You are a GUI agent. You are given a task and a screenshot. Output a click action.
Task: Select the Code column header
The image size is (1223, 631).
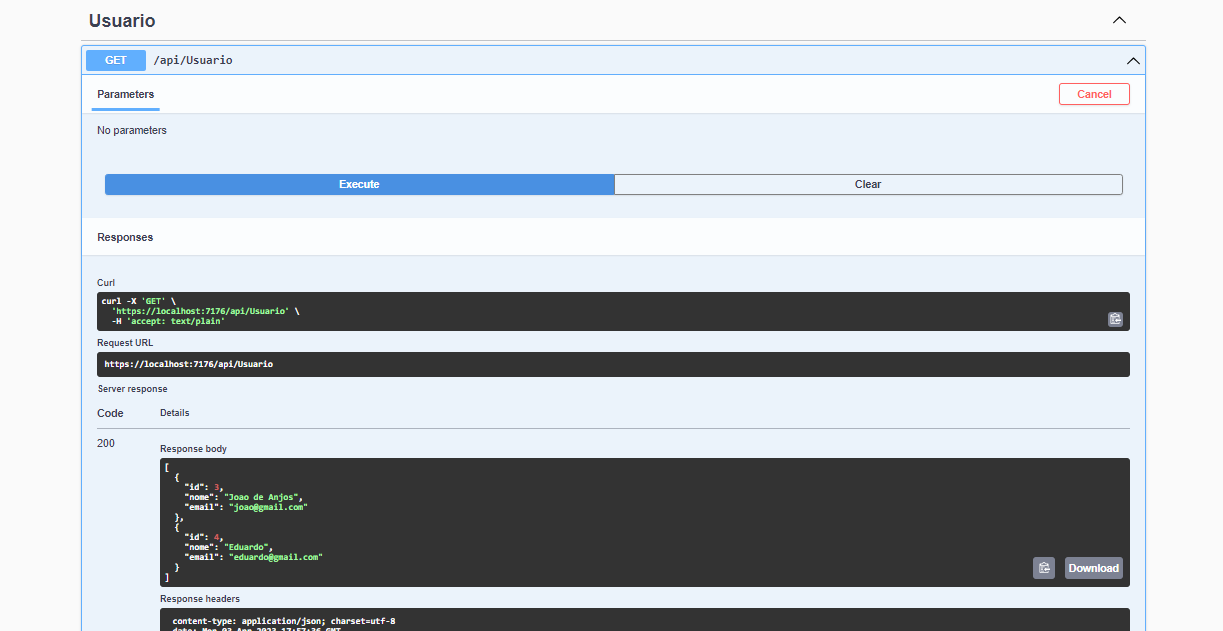point(110,413)
